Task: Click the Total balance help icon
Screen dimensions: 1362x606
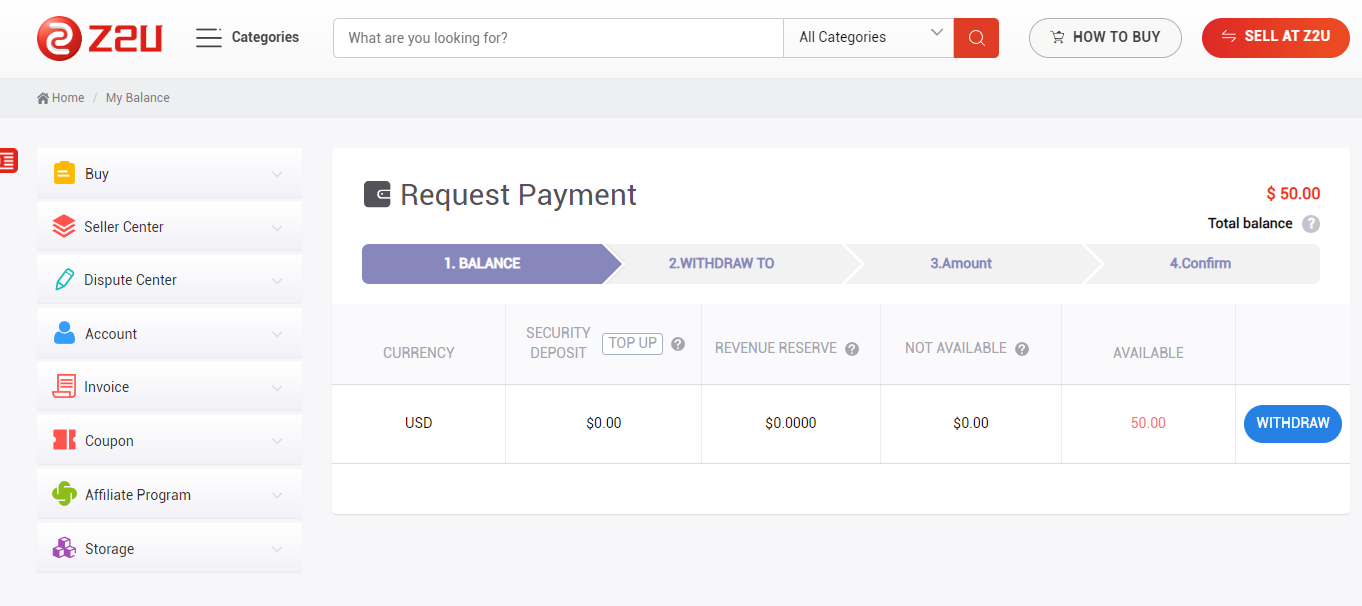Action: [1311, 224]
